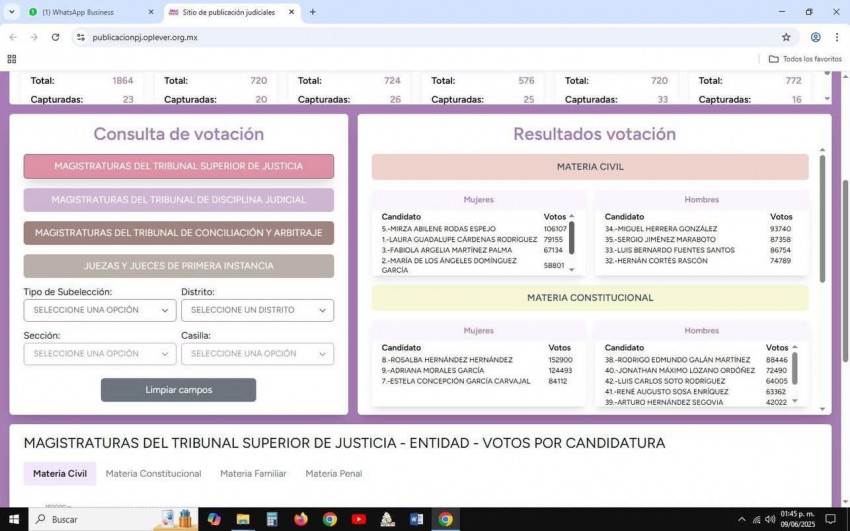
Task: Expand the Distrito dropdown
Action: (257, 310)
